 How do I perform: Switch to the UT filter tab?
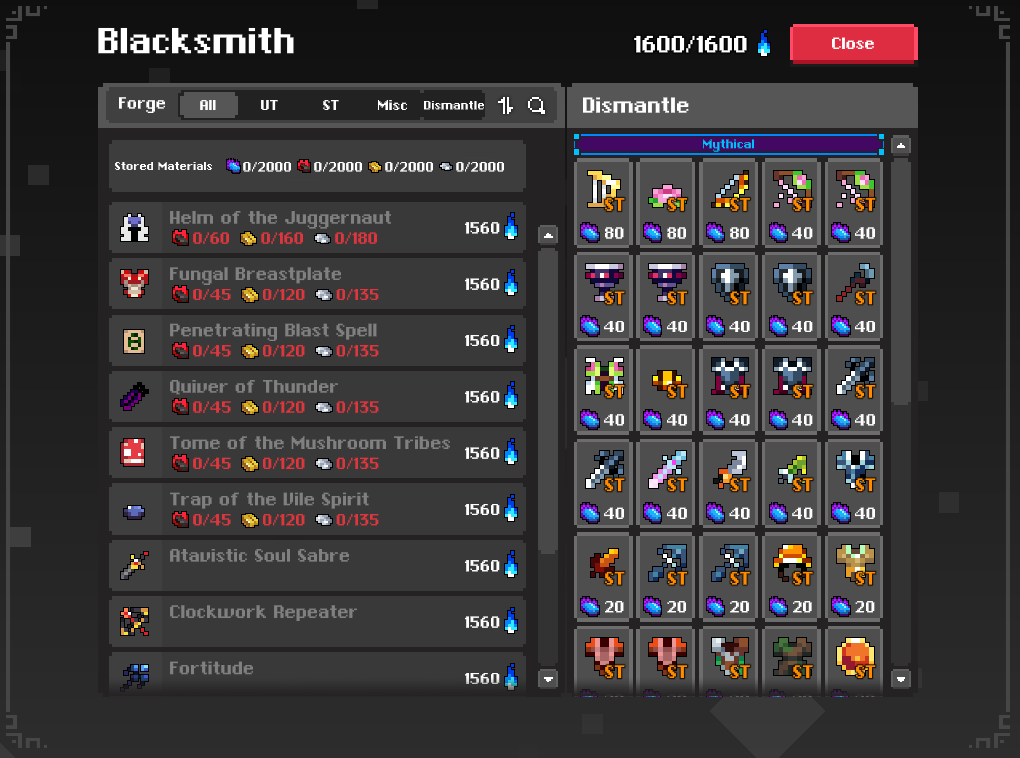(x=269, y=105)
